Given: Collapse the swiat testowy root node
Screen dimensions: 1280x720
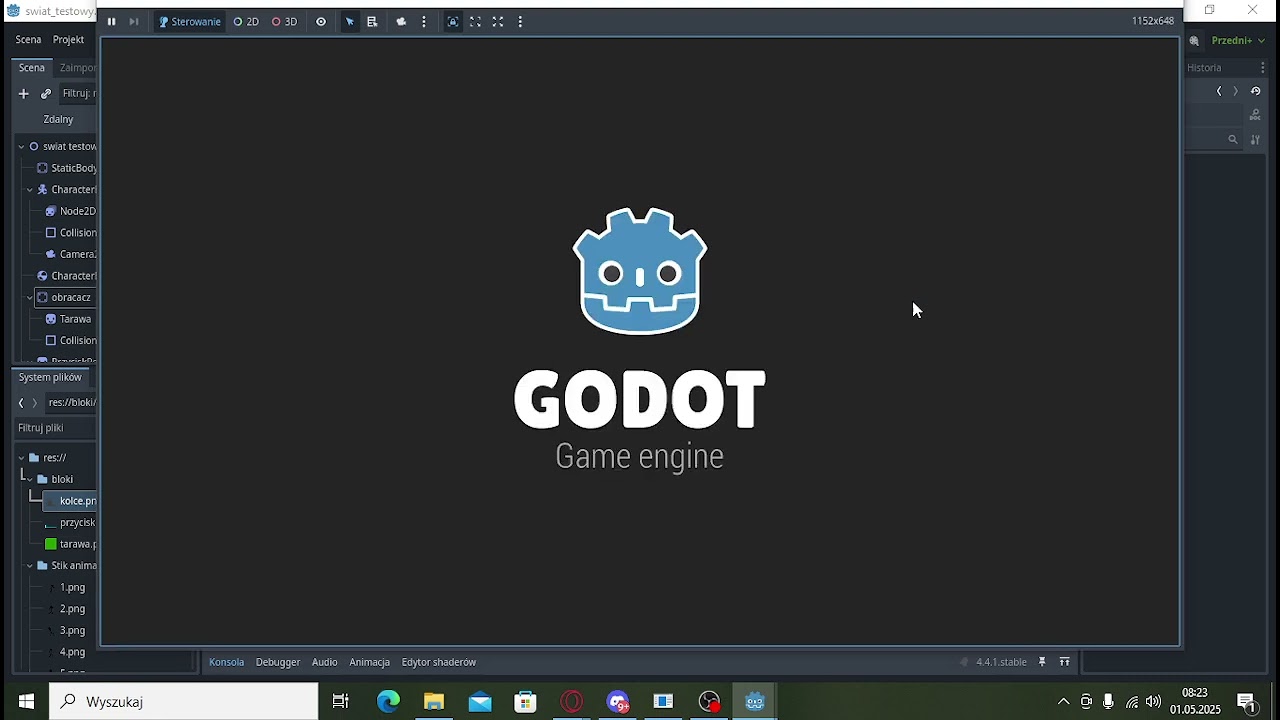Looking at the screenshot, I should coord(21,146).
